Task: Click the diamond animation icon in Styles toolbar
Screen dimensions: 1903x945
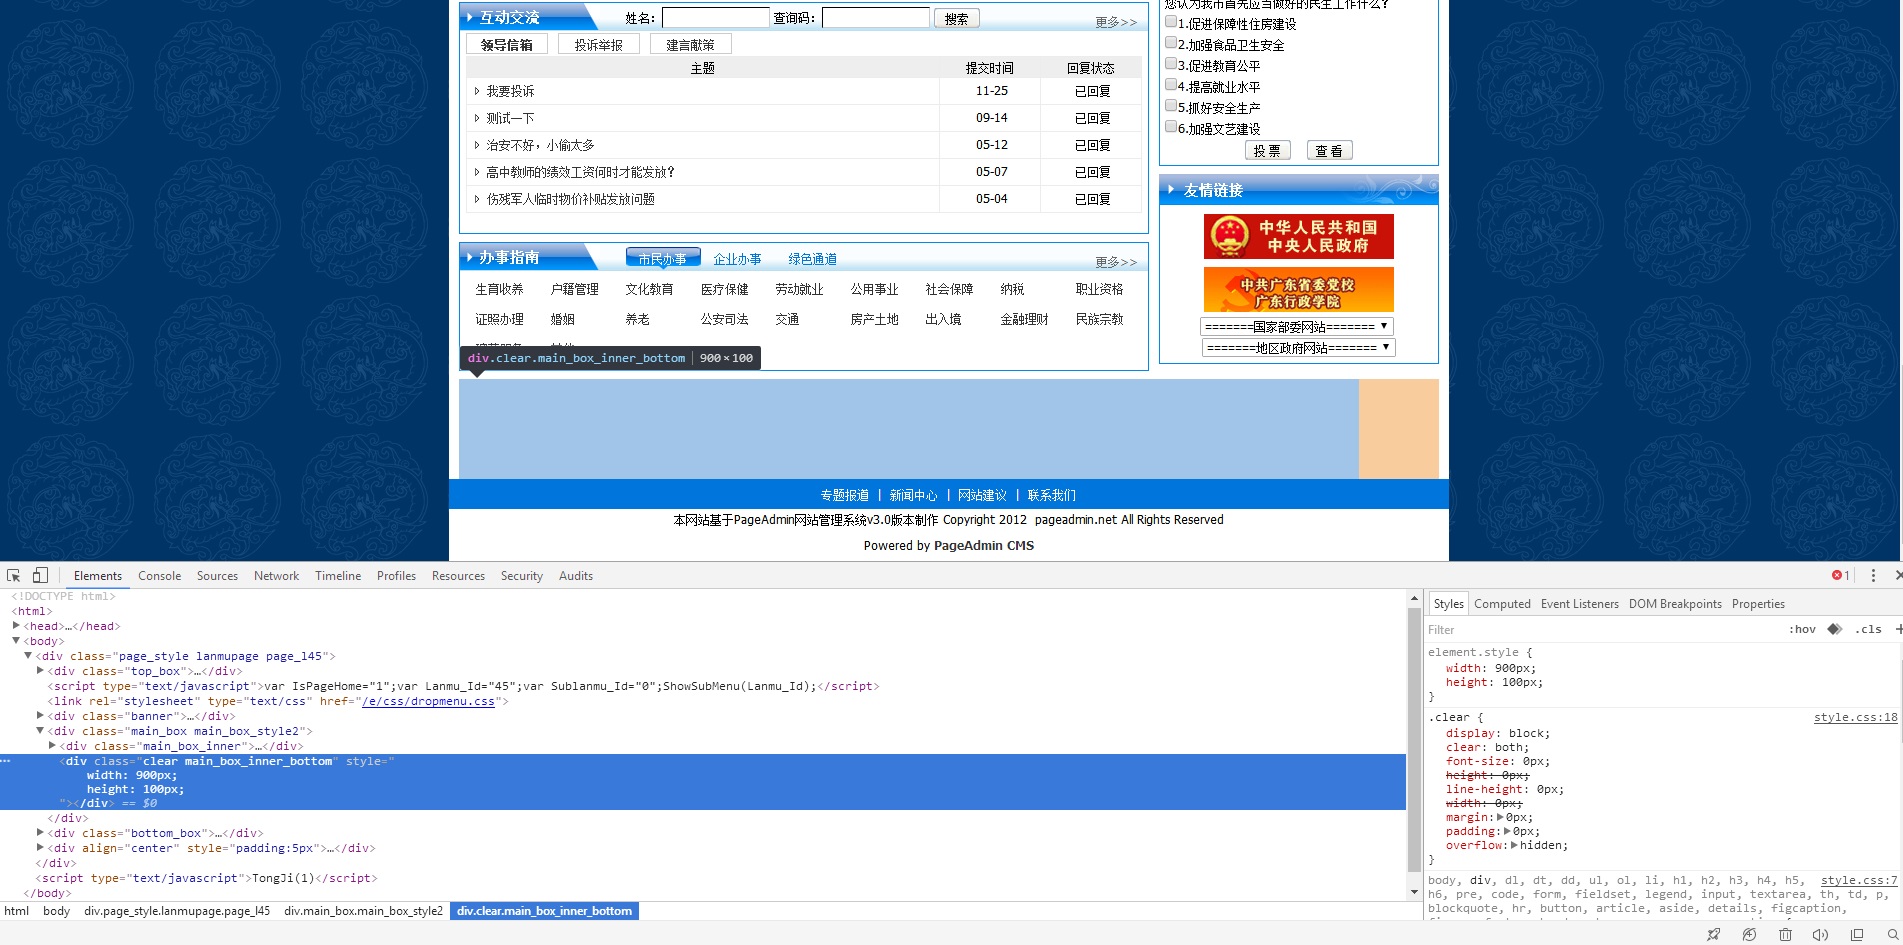Action: (x=1834, y=629)
